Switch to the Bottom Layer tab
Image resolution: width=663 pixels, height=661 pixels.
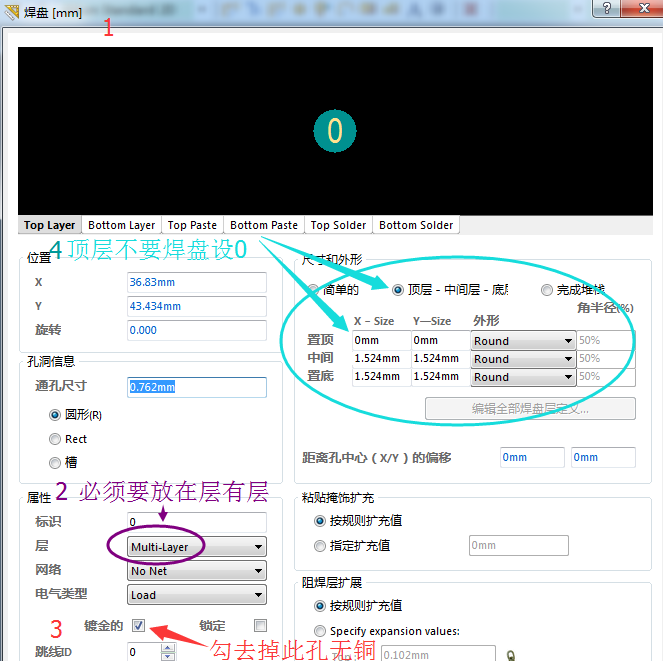click(121, 225)
